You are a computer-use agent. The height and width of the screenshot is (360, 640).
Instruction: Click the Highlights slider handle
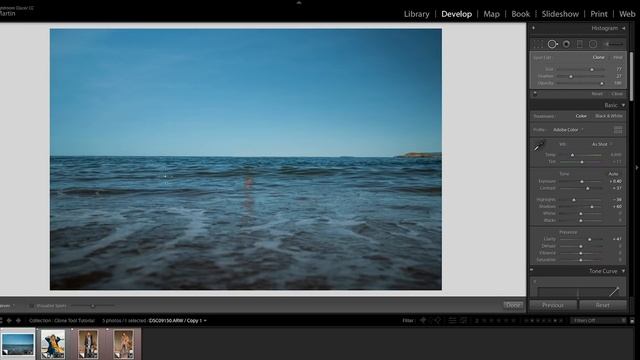pos(574,200)
